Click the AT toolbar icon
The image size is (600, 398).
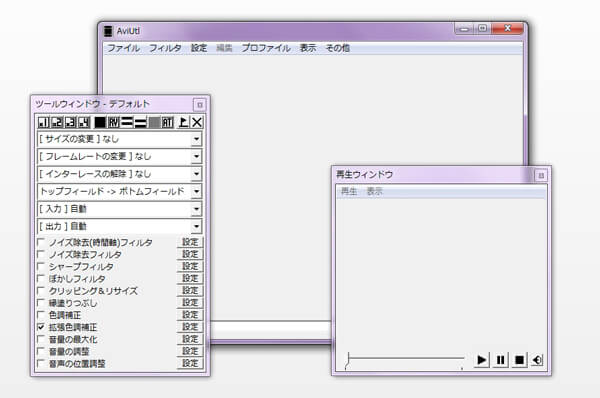(168, 122)
